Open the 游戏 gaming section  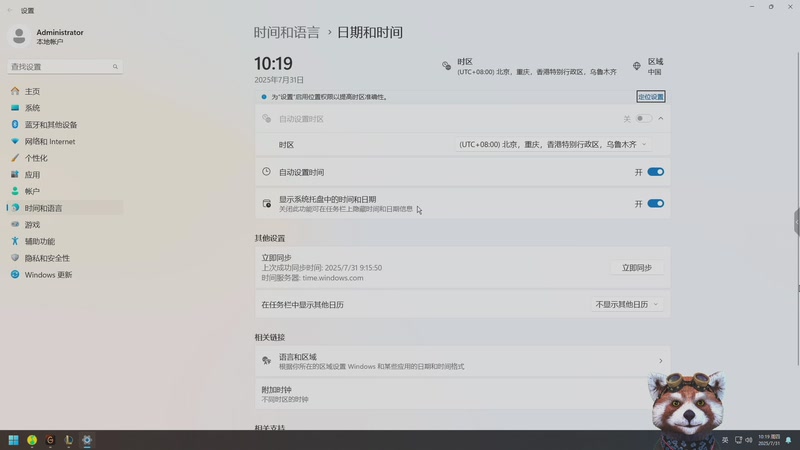pyautogui.click(x=32, y=224)
